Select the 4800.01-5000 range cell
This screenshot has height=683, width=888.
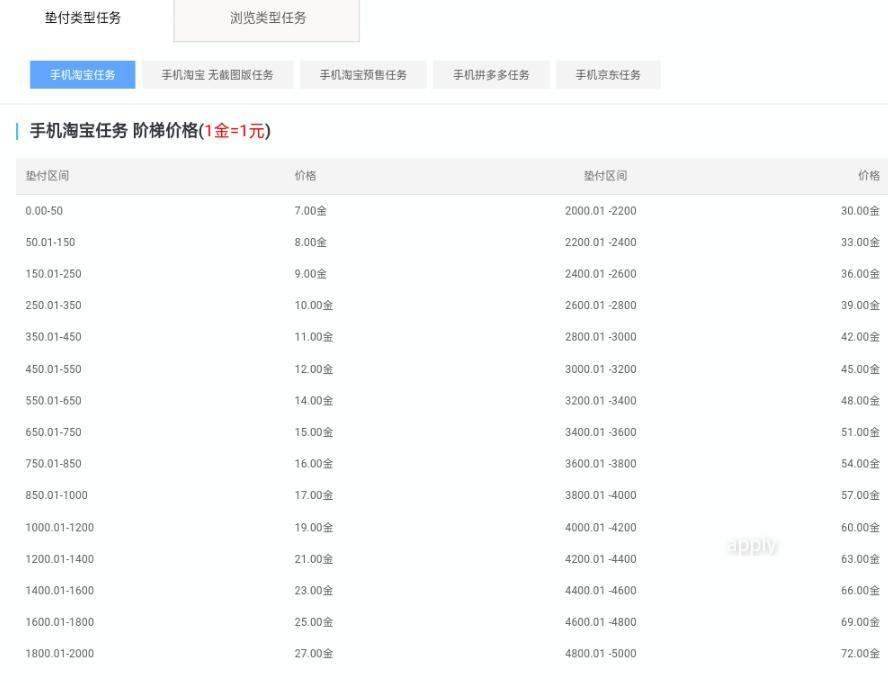(x=596, y=653)
